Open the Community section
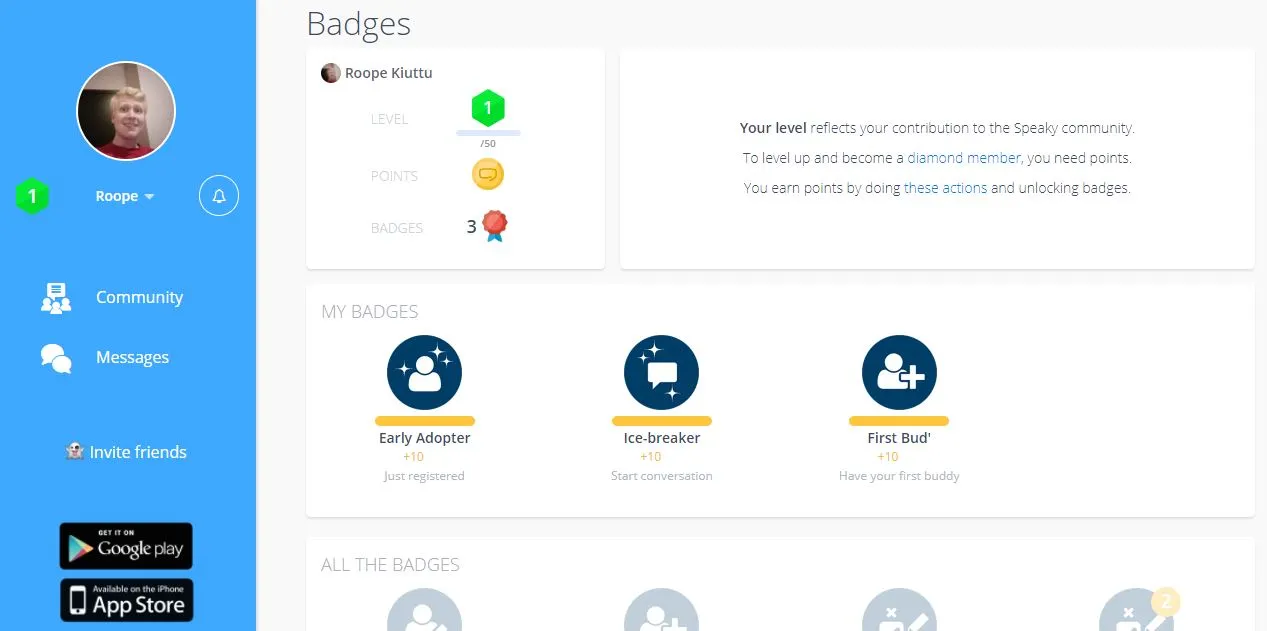This screenshot has width=1267, height=631. click(139, 297)
